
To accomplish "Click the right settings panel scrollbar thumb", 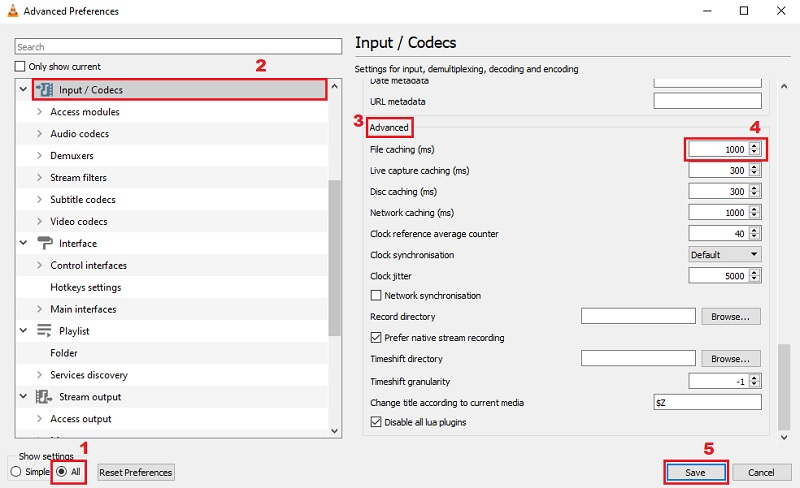I will pos(784,387).
